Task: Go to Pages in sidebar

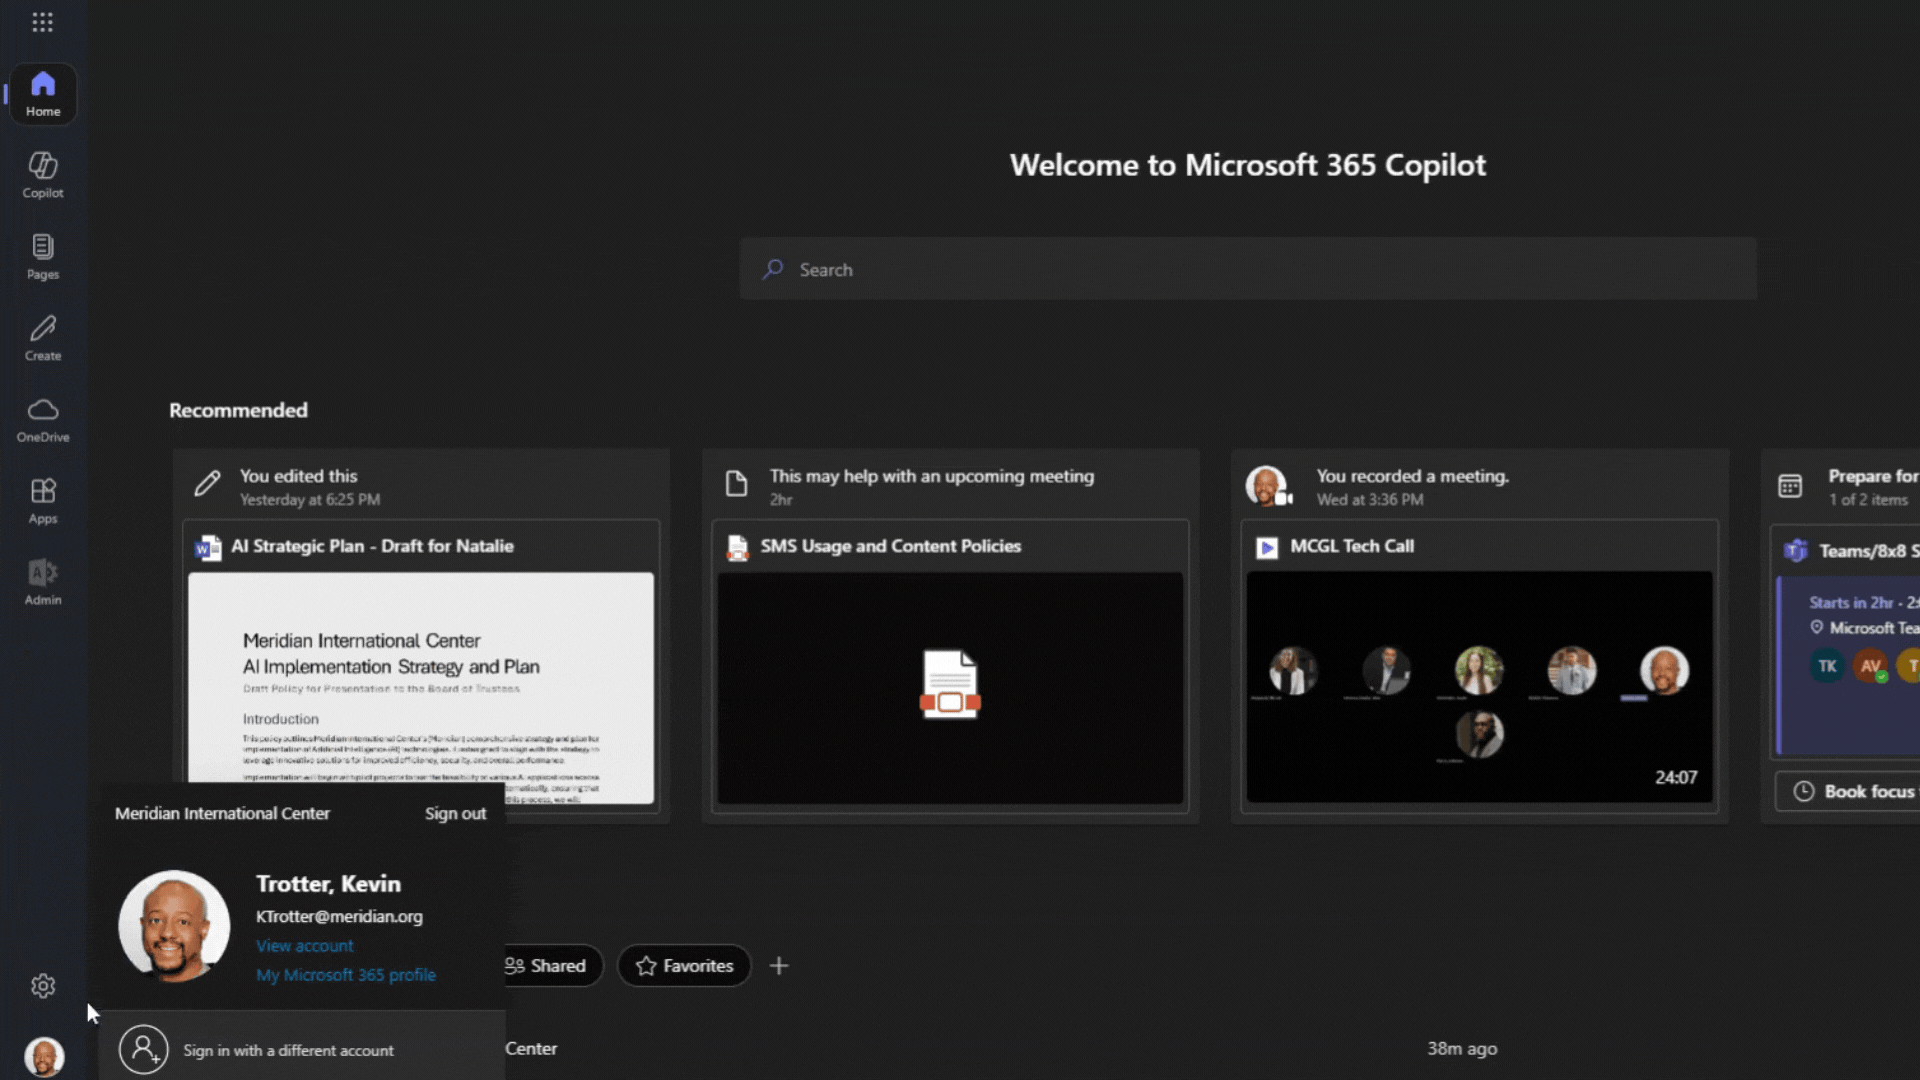Action: click(43, 256)
